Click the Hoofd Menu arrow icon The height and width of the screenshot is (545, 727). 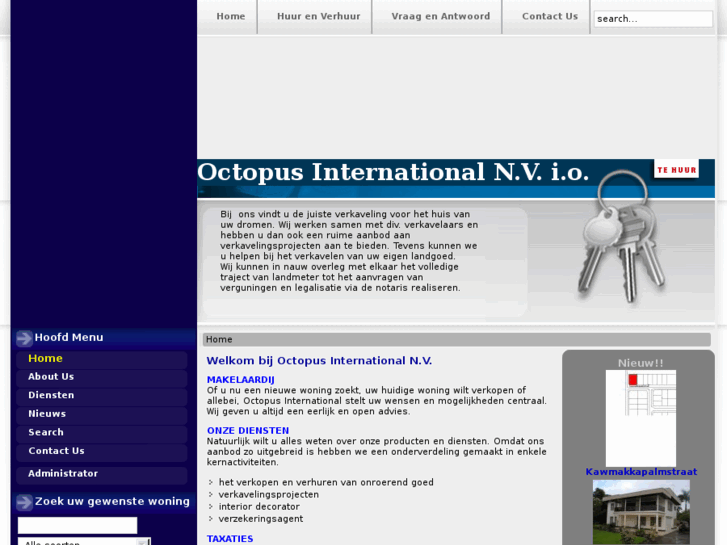pos(24,338)
